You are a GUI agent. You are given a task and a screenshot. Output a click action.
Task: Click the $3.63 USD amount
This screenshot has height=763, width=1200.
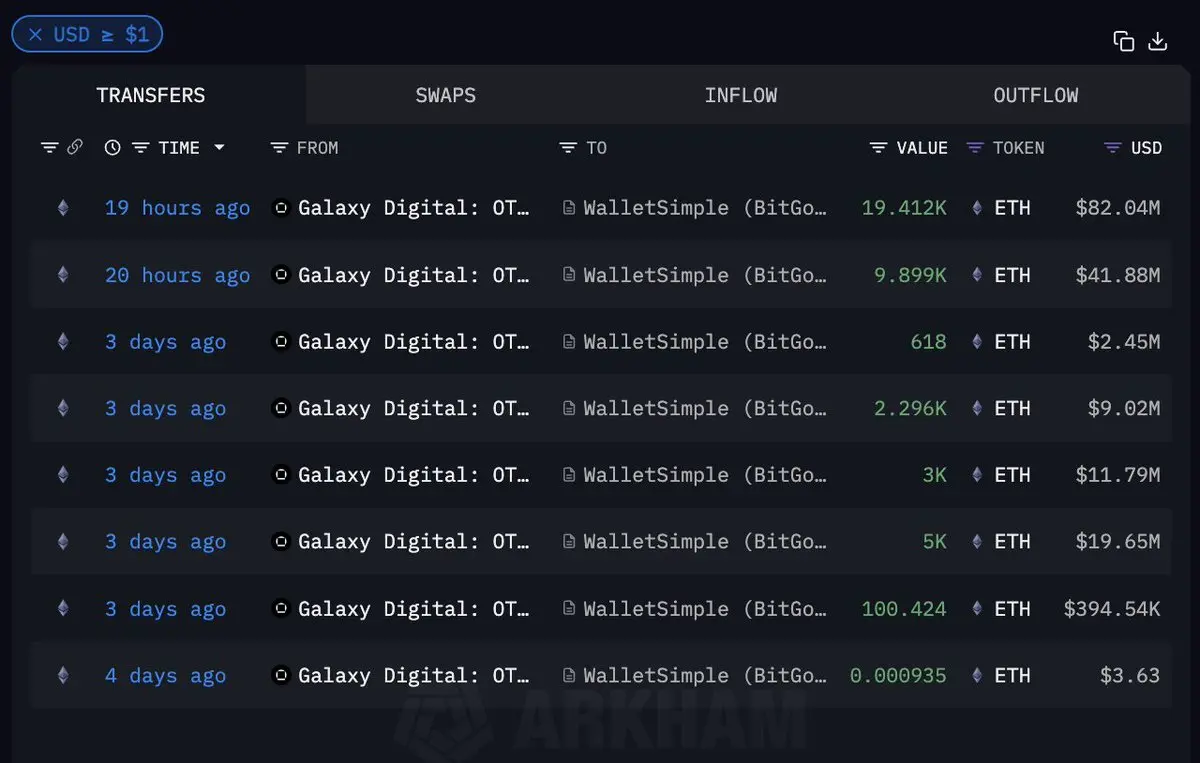pos(1130,675)
